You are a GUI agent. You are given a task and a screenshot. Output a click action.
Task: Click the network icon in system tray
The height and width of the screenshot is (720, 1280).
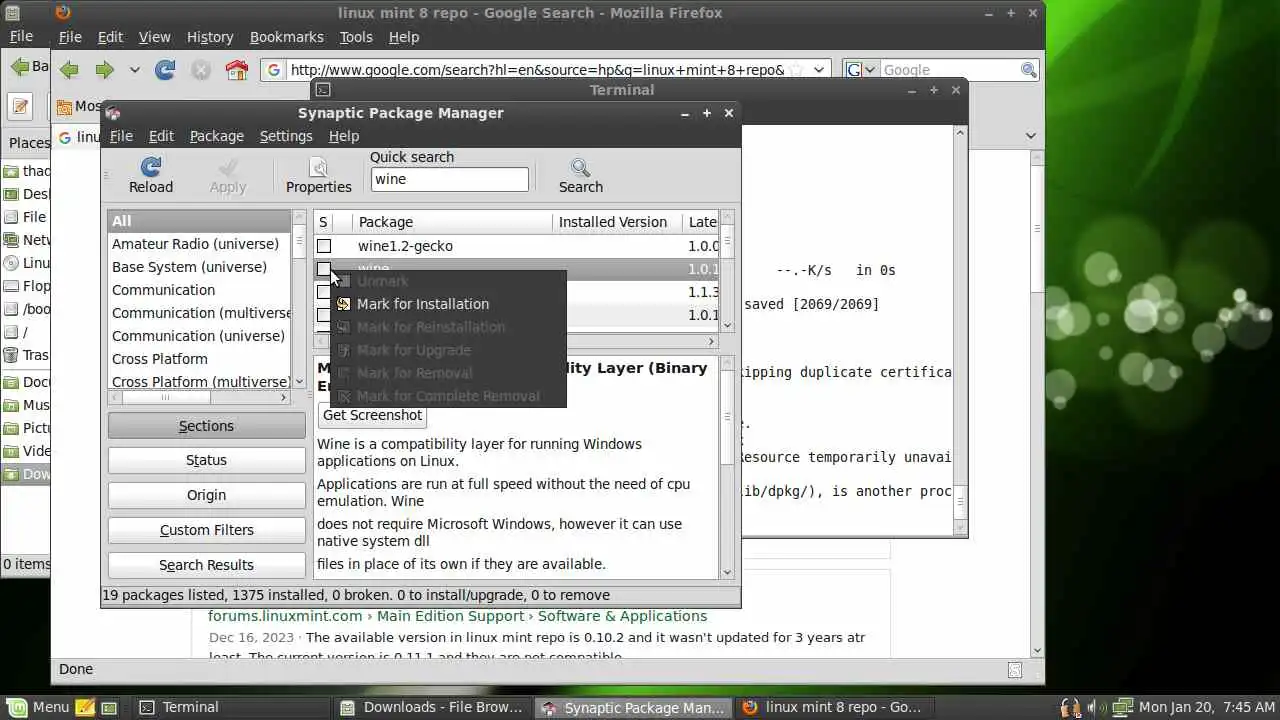(x=1123, y=707)
